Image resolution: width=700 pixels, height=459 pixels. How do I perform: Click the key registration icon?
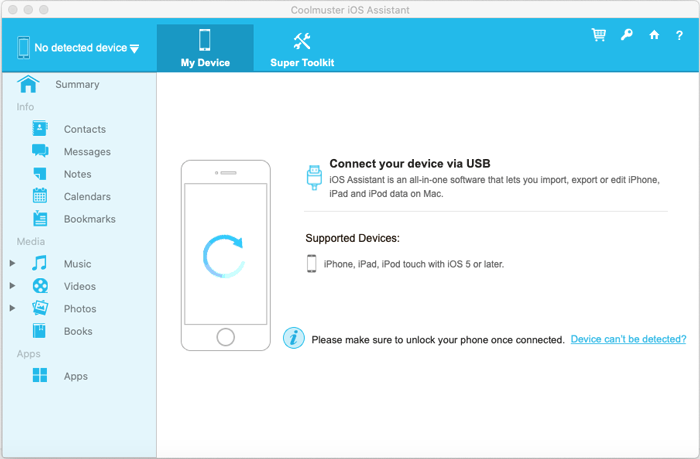(626, 35)
